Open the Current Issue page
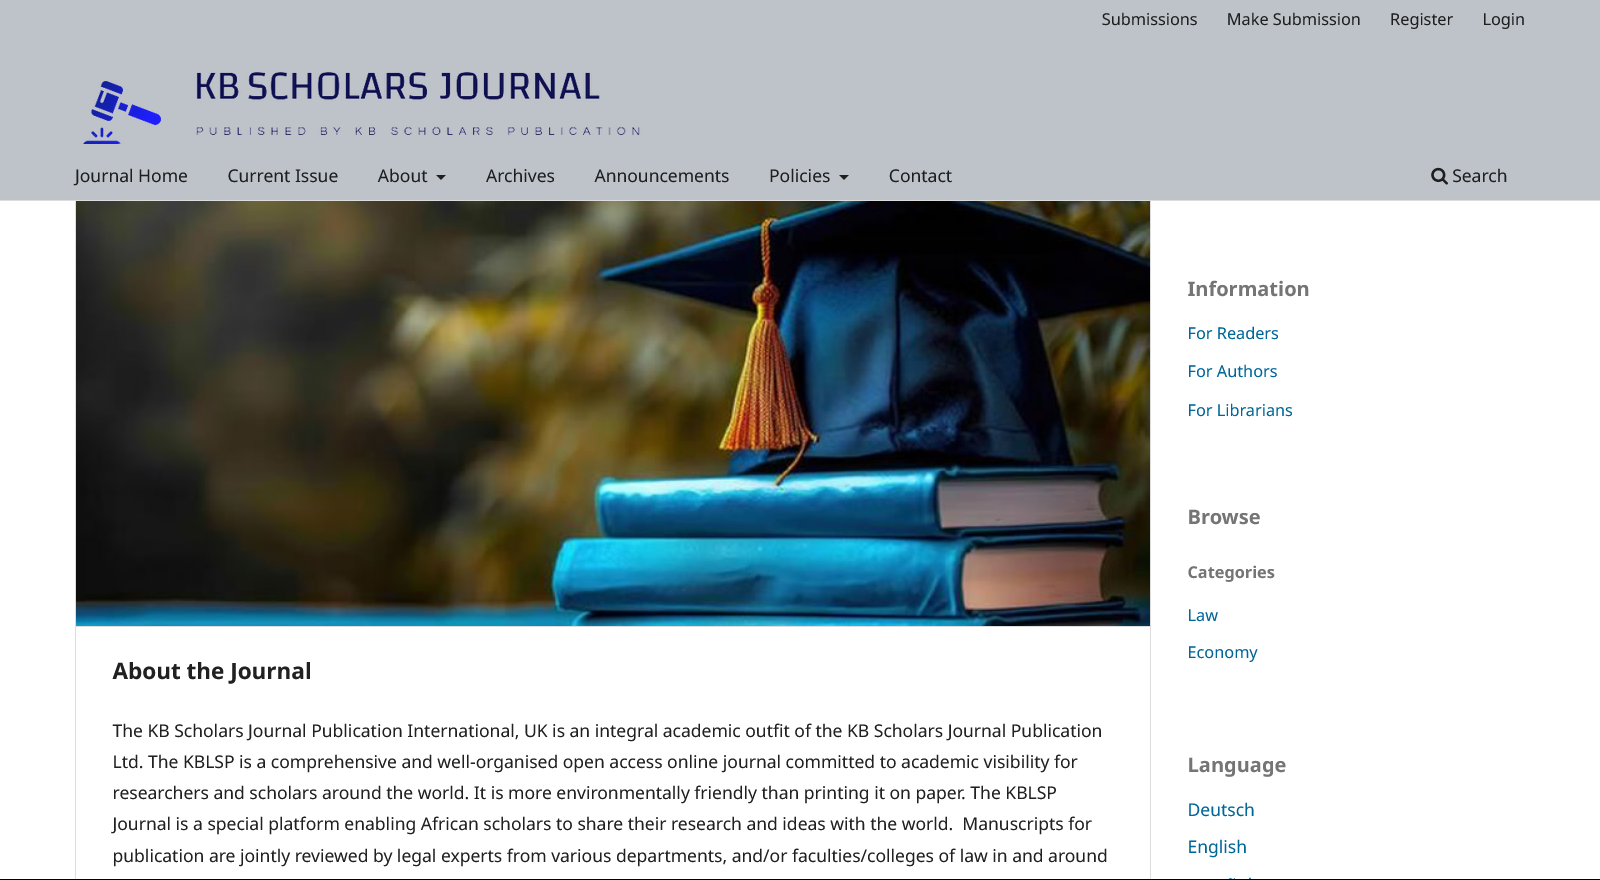This screenshot has width=1600, height=880. click(x=282, y=176)
